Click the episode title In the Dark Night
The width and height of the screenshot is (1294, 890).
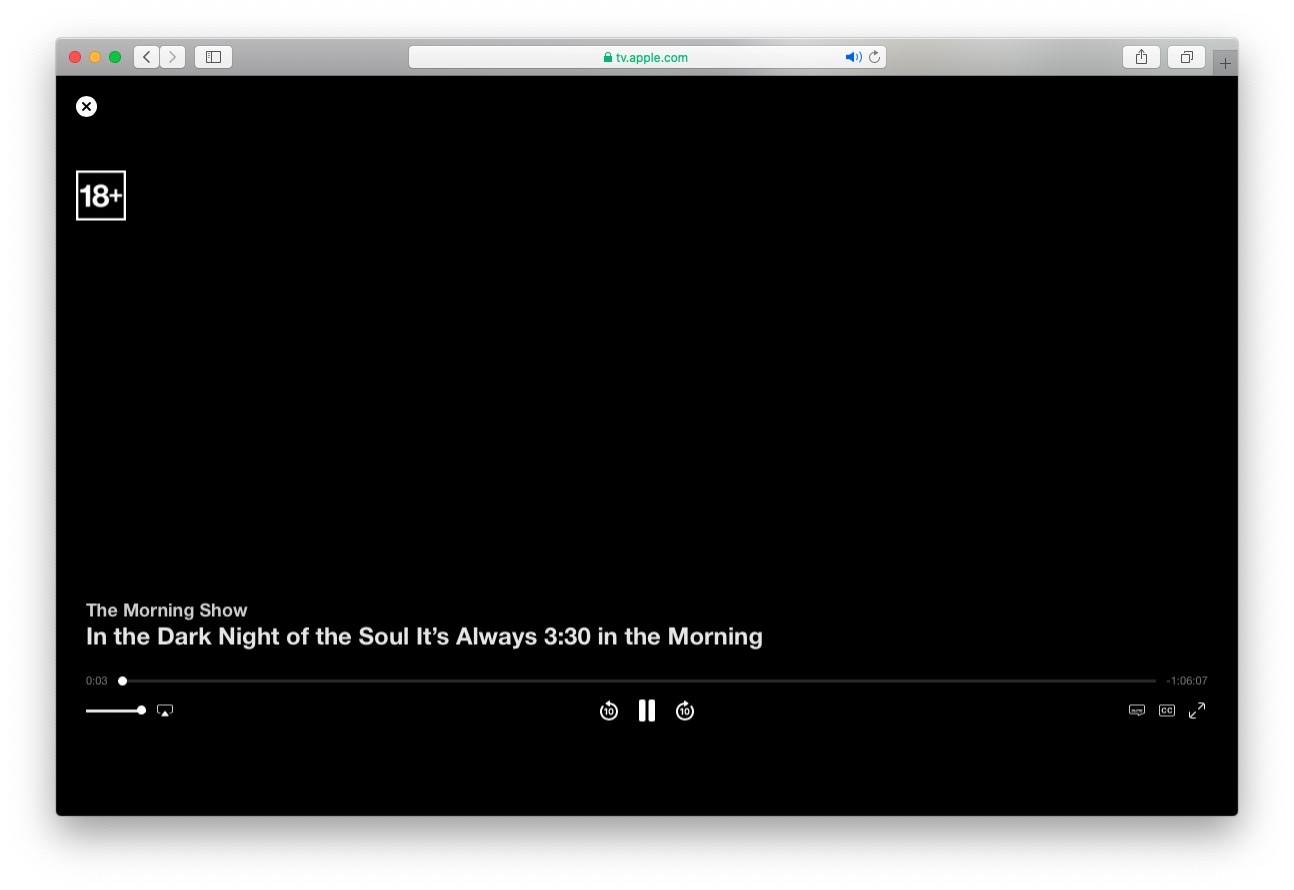pyautogui.click(x=424, y=636)
